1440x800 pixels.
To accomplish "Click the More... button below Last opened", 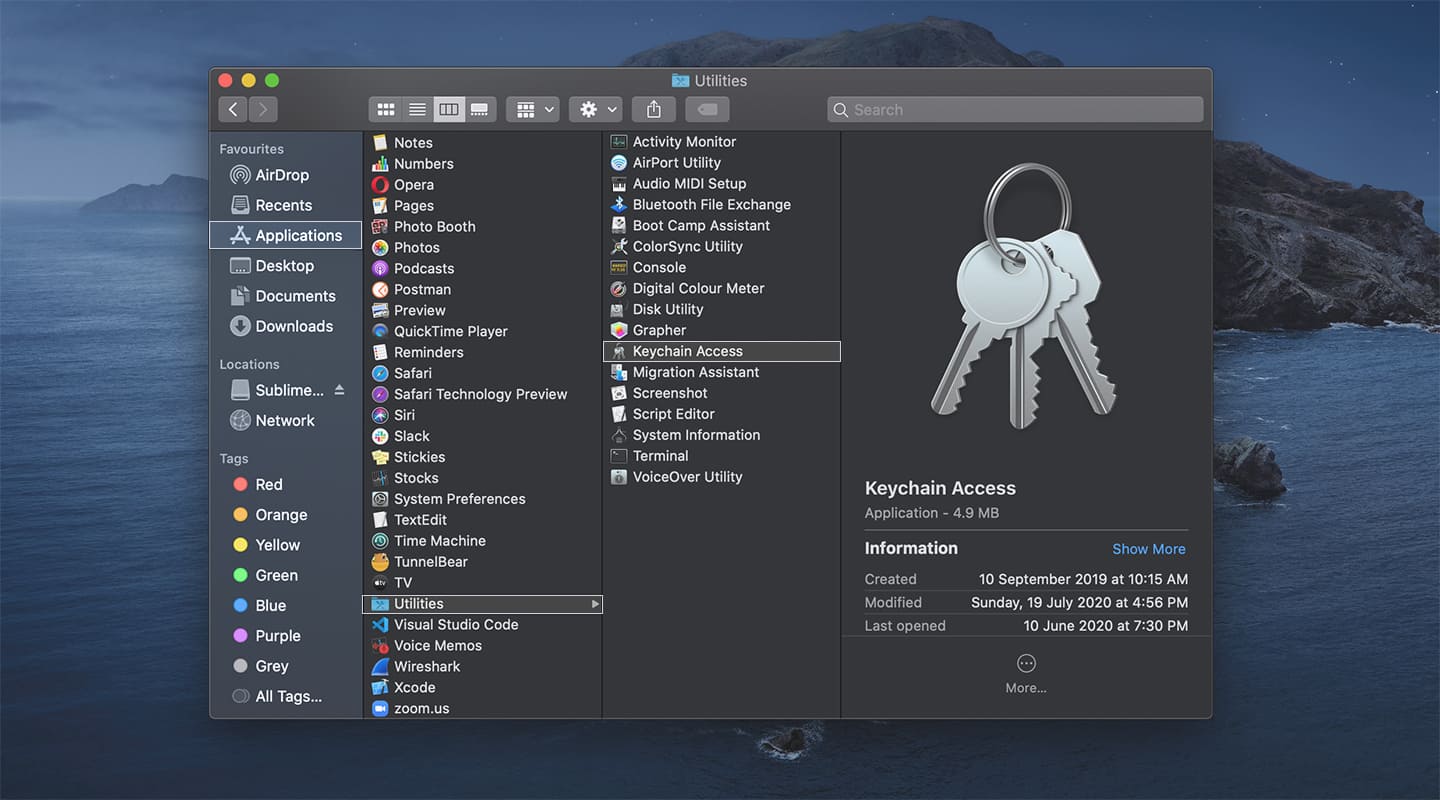I will click(1025, 662).
